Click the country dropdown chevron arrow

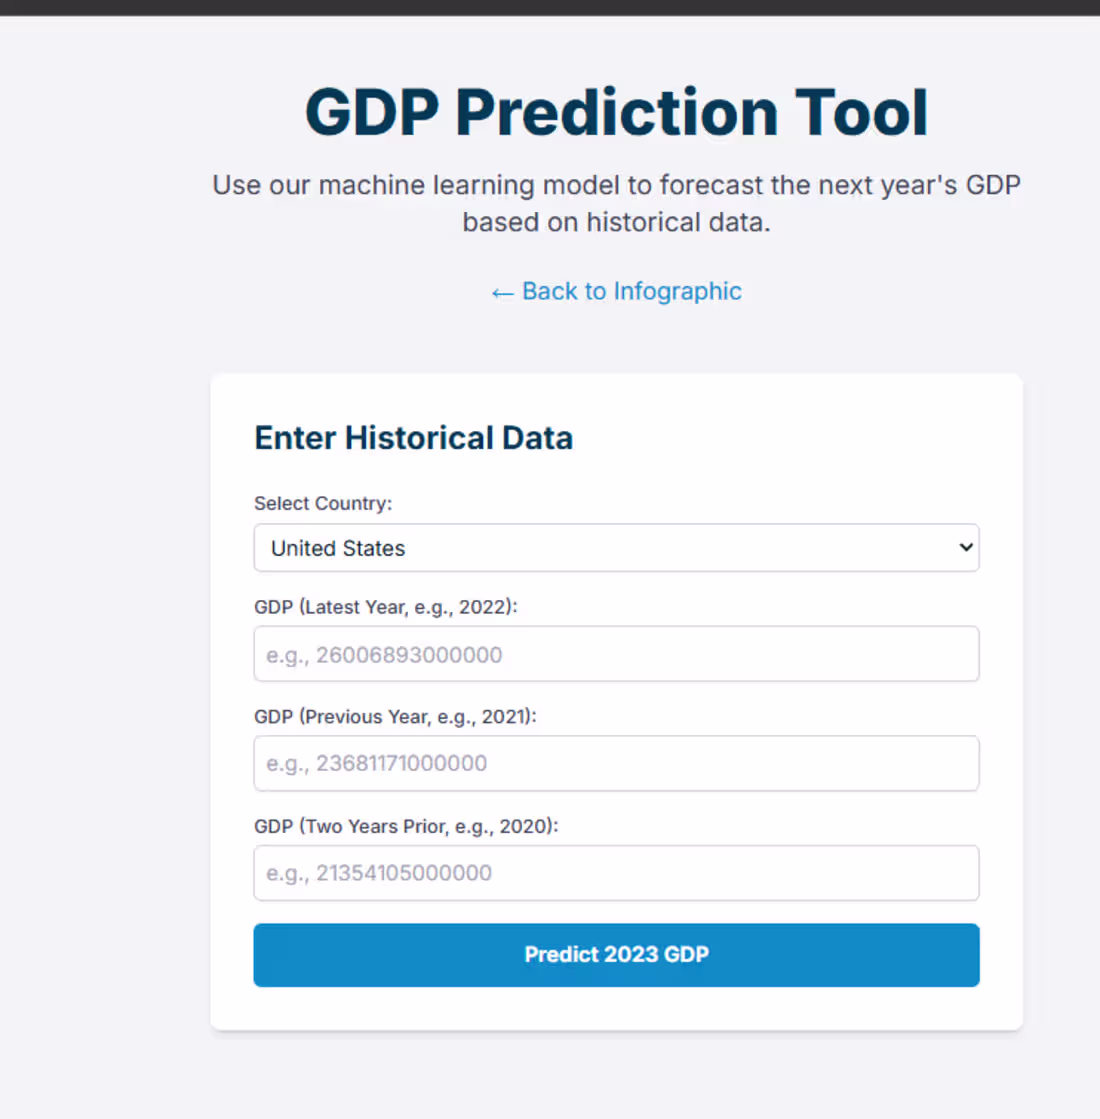click(965, 548)
